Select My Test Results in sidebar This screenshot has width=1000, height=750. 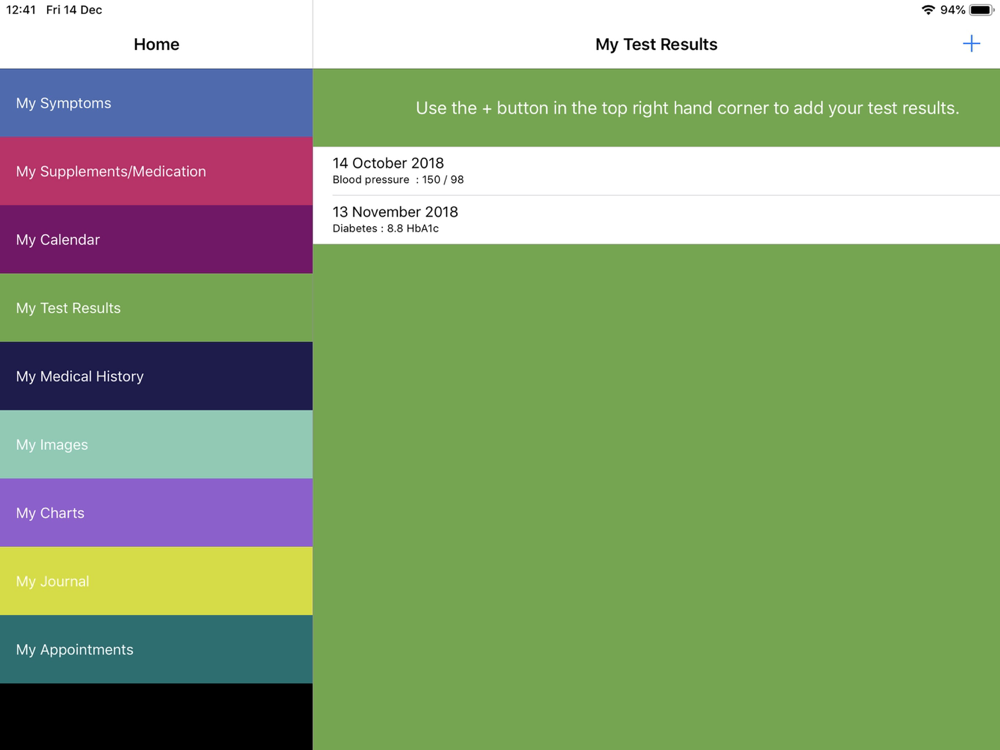(x=156, y=308)
